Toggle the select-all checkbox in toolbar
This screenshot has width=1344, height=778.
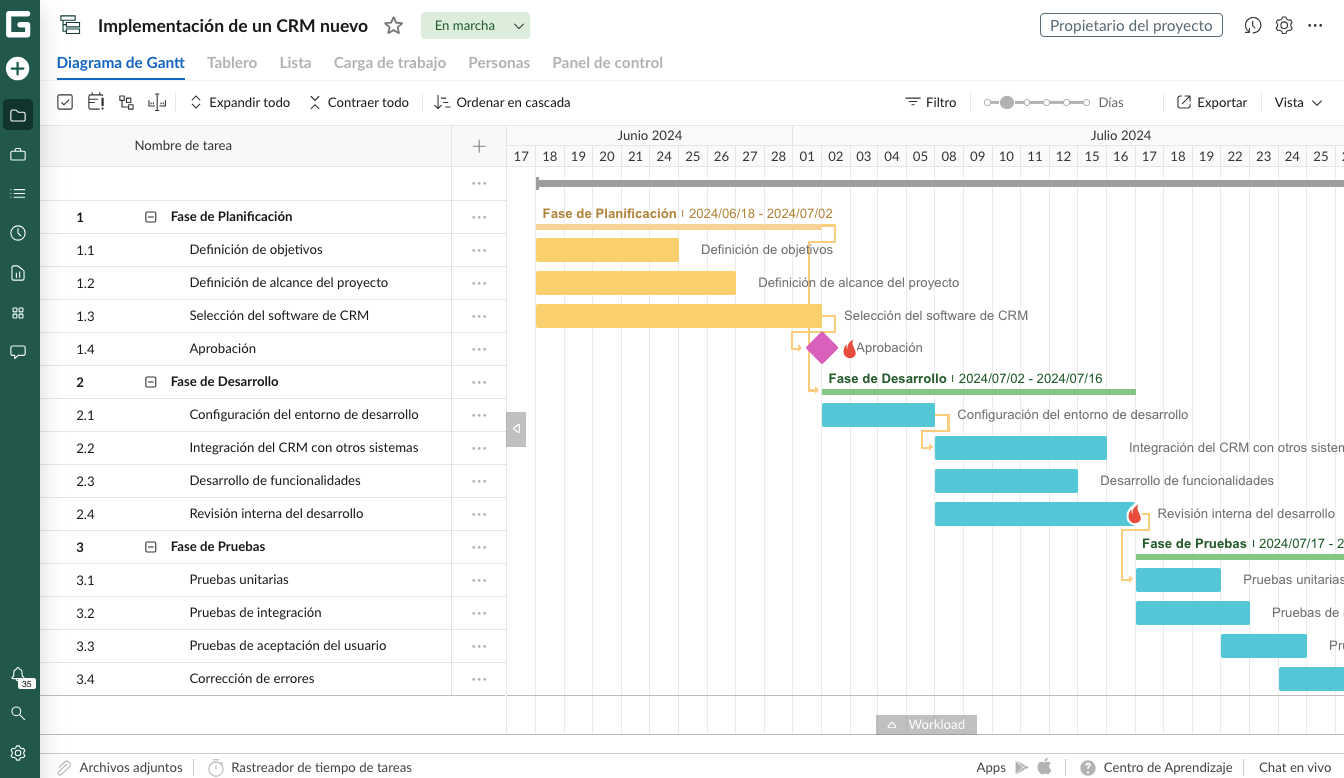point(65,102)
